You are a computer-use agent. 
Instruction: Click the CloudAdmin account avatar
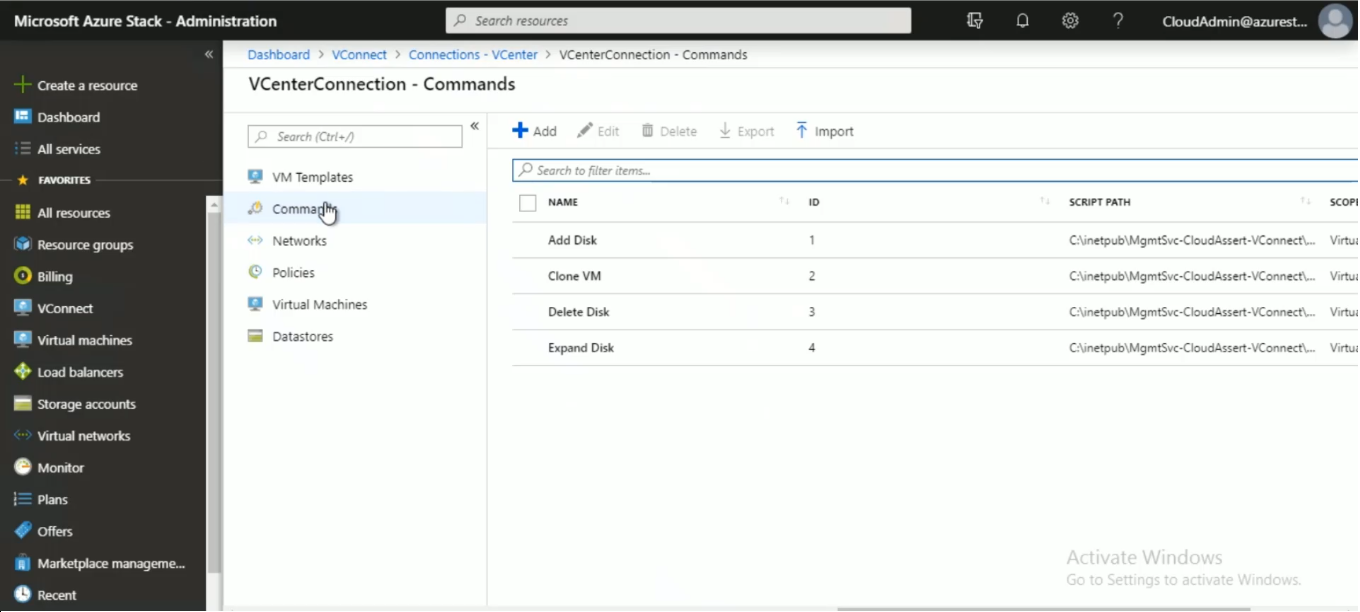click(1335, 21)
